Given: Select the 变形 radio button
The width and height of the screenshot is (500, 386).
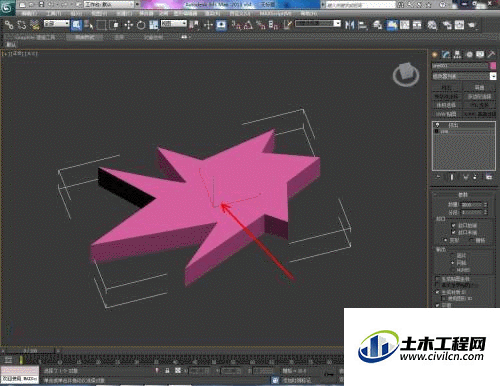Looking at the screenshot, I should [446, 240].
